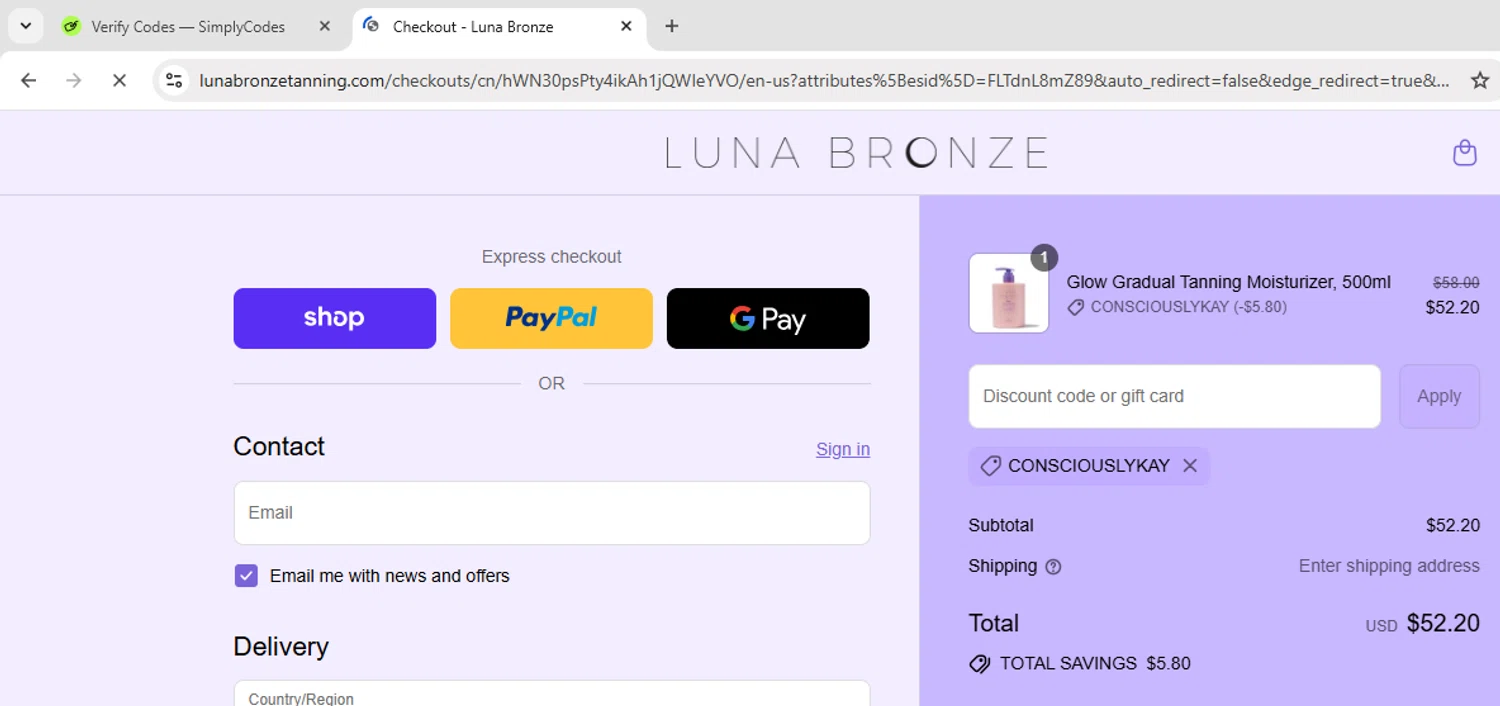Choose Google Pay express checkout
Image resolution: width=1500 pixels, height=706 pixels.
(768, 318)
